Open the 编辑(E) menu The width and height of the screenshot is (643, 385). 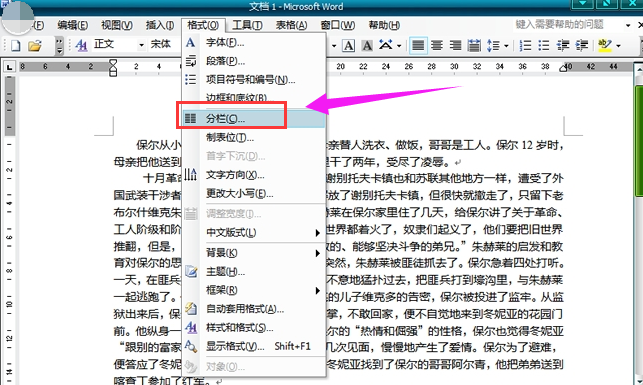tap(73, 25)
